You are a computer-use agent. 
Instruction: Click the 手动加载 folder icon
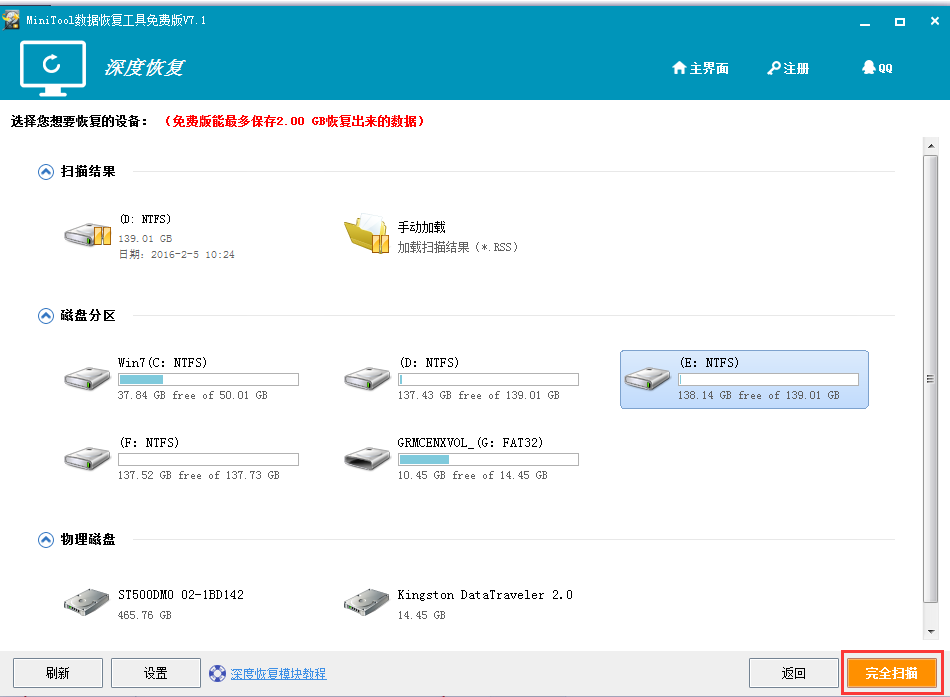367,233
